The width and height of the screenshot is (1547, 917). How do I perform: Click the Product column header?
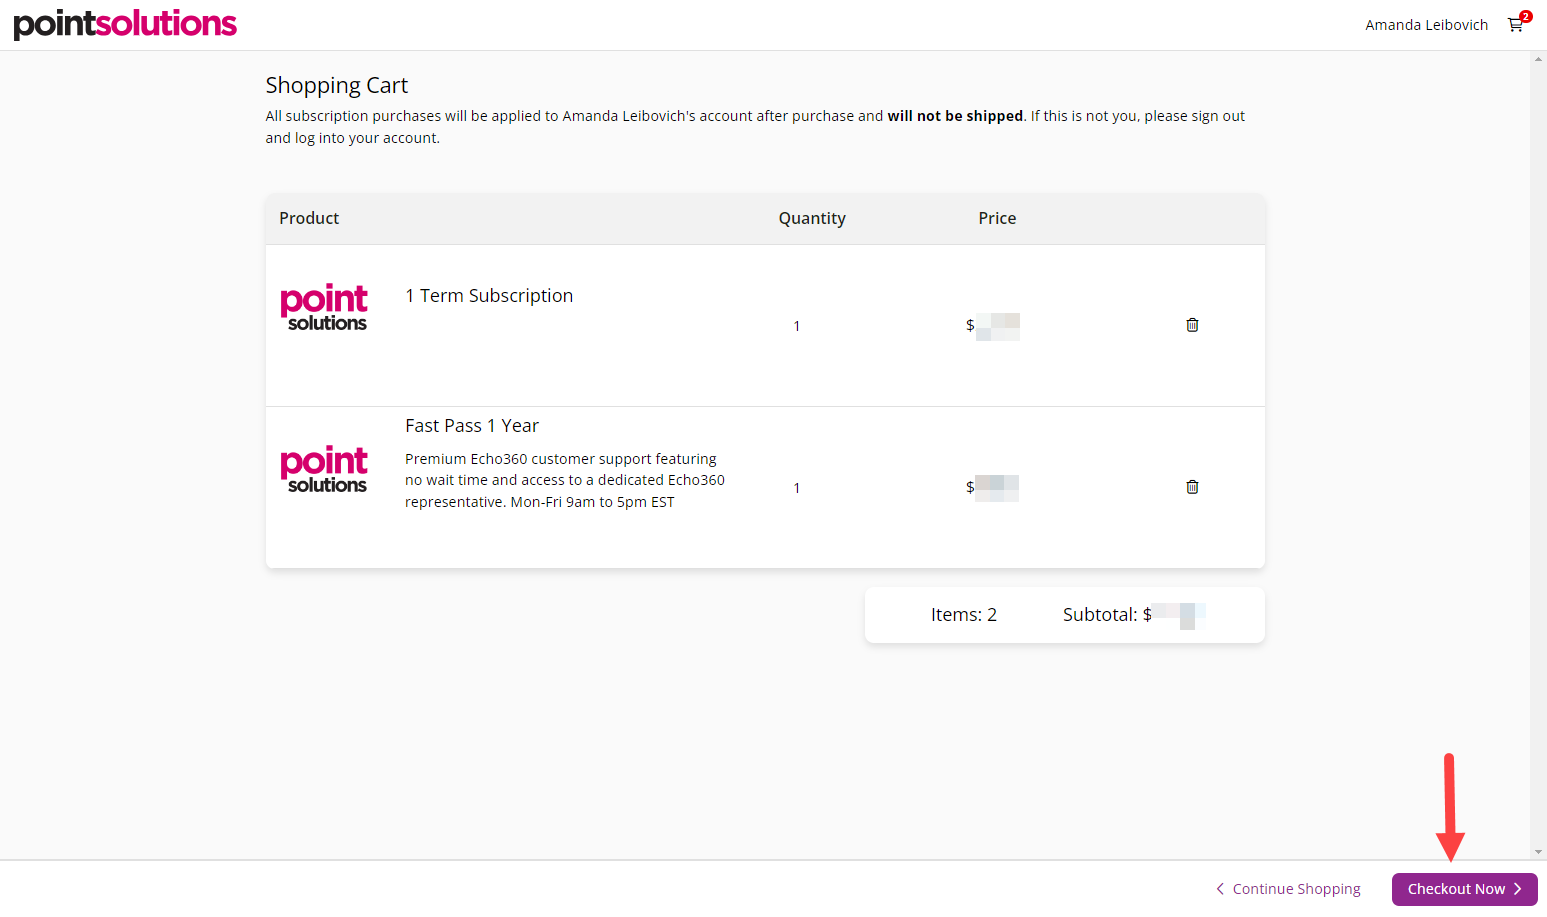click(x=309, y=218)
